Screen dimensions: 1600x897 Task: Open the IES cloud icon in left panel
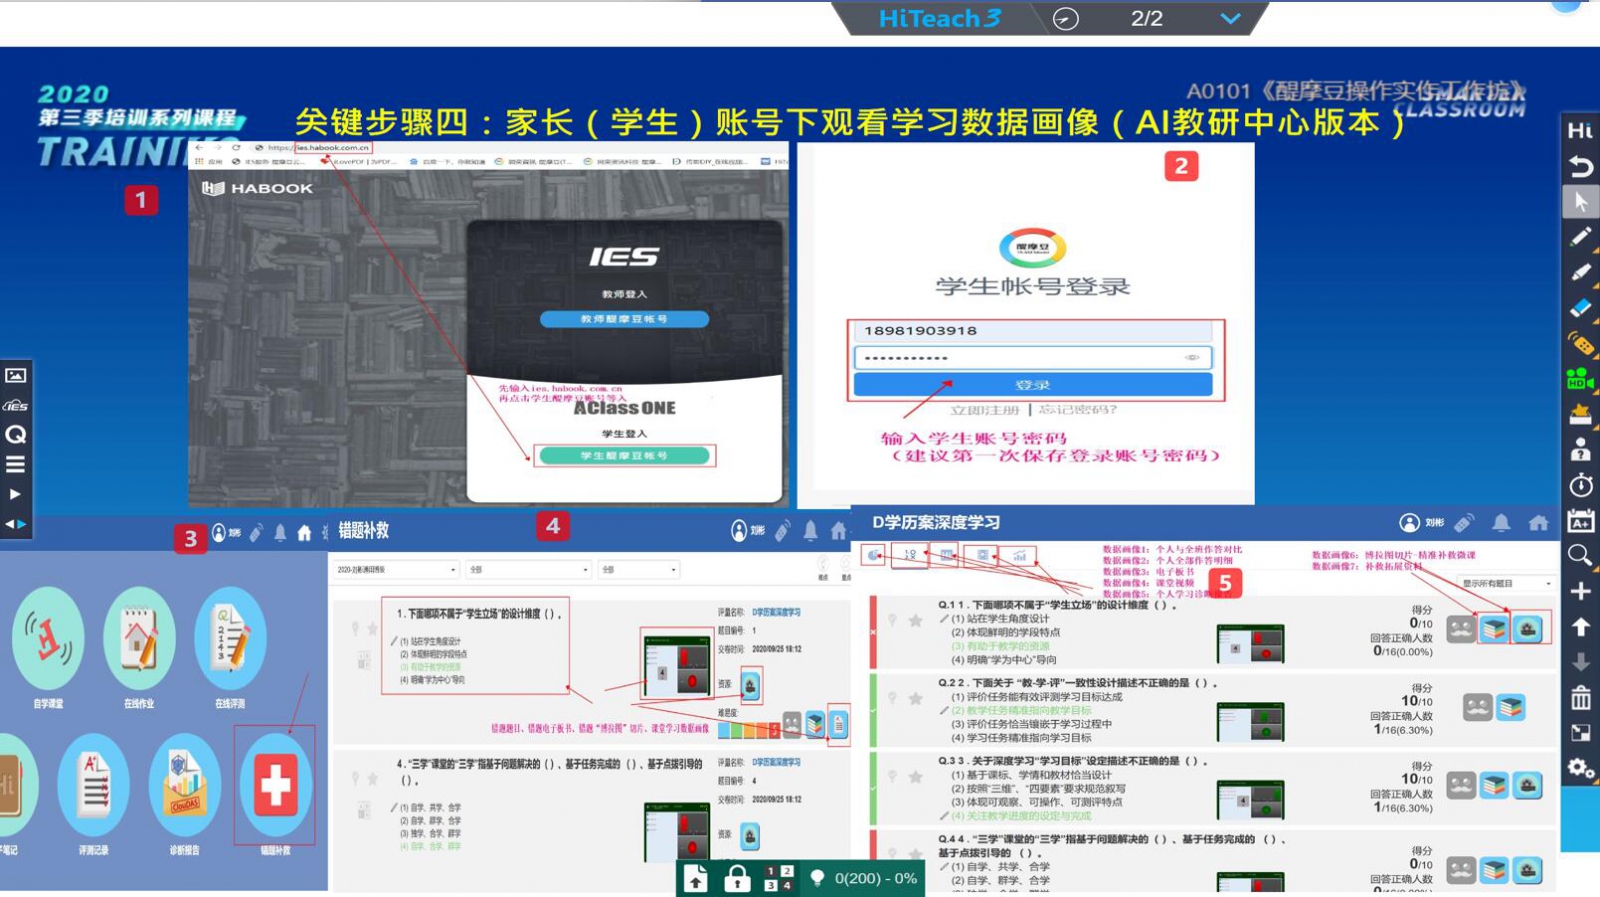pos(16,405)
